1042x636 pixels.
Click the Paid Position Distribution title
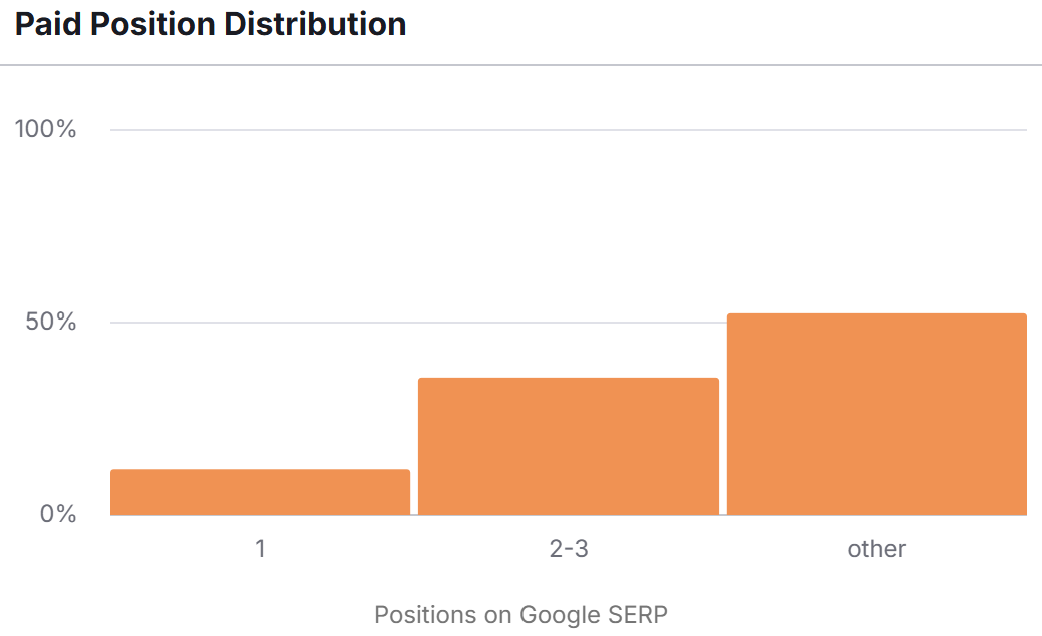(210, 24)
